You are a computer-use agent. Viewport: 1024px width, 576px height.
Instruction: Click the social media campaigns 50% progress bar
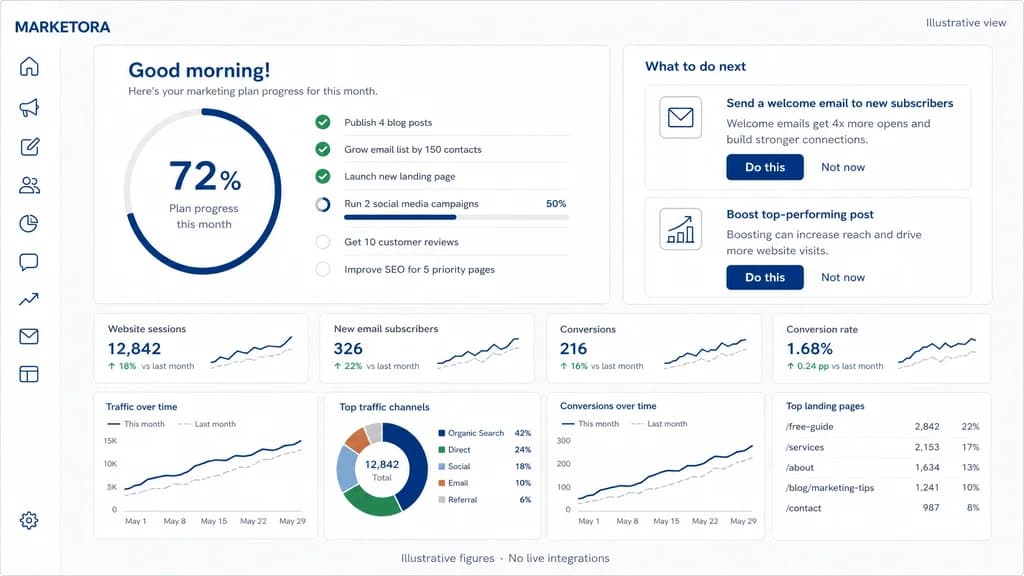456,217
